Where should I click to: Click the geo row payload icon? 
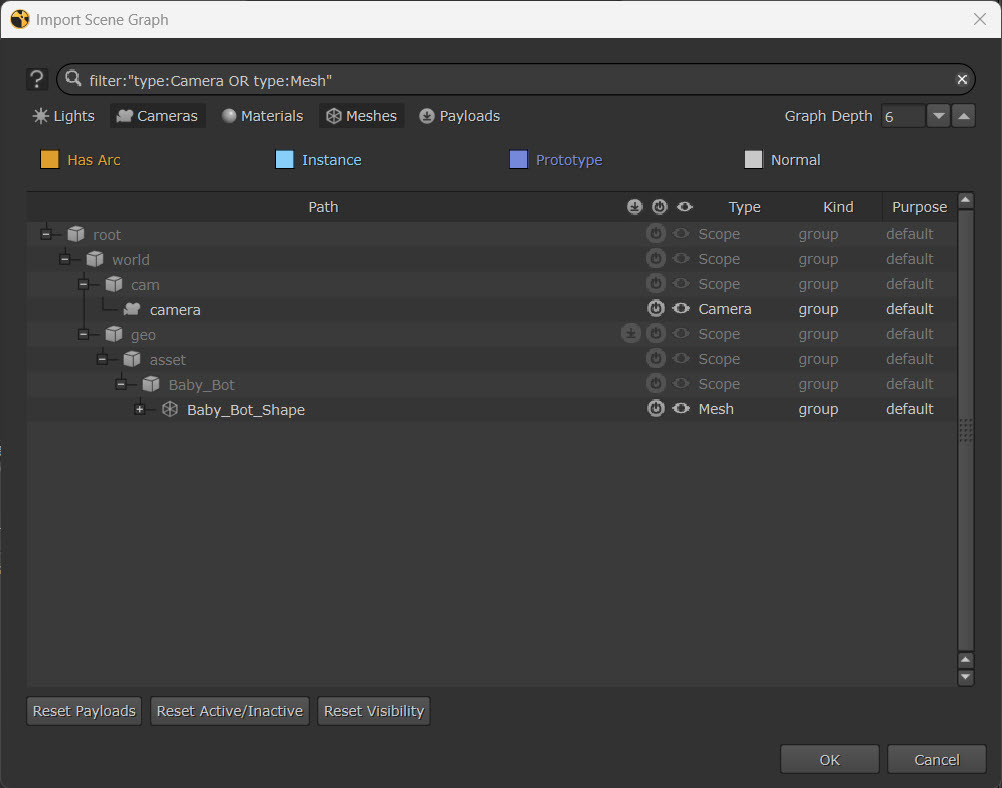pos(631,334)
